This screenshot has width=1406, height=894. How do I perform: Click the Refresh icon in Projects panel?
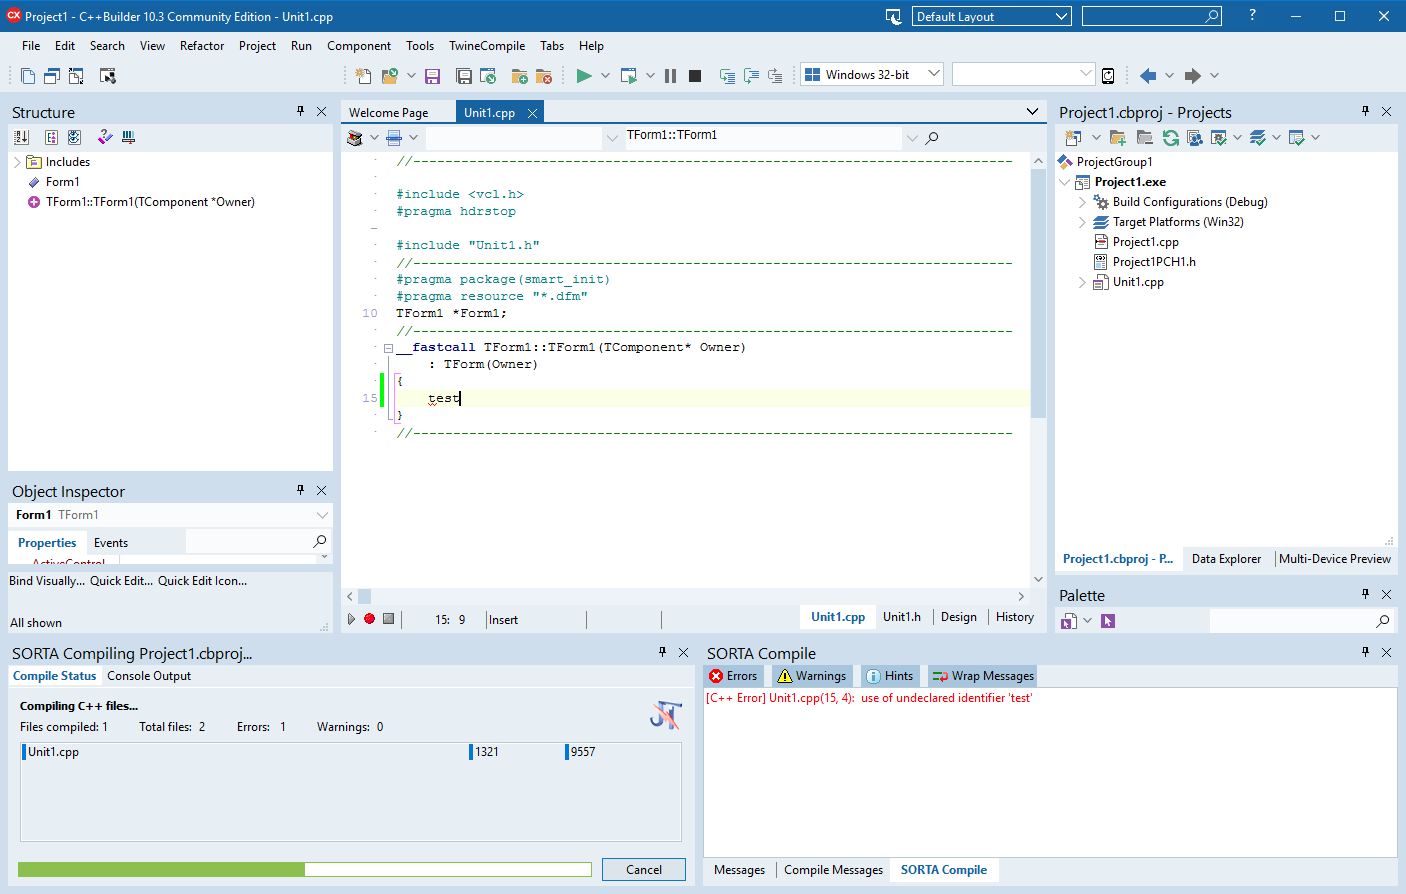point(1170,138)
